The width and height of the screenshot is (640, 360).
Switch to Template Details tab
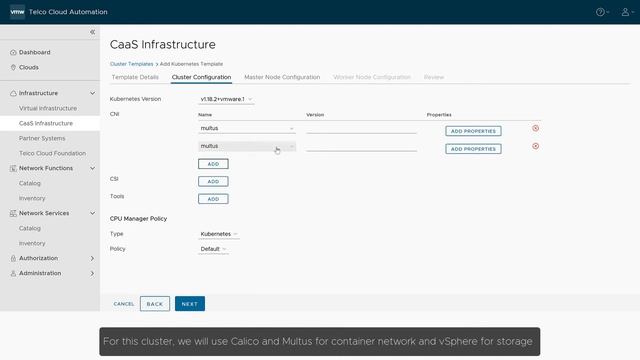(135, 77)
